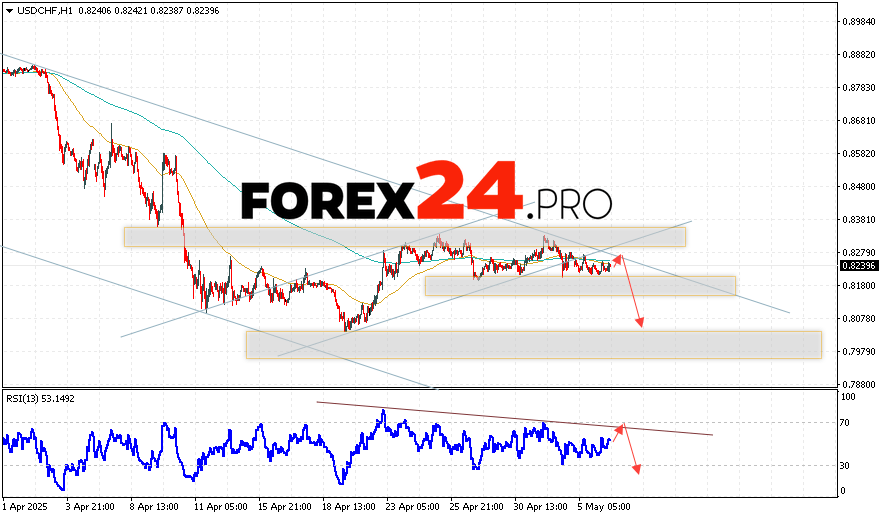The image size is (883, 518).
Task: Click the 3 Apr 21:00 time label
Action: click(x=90, y=507)
